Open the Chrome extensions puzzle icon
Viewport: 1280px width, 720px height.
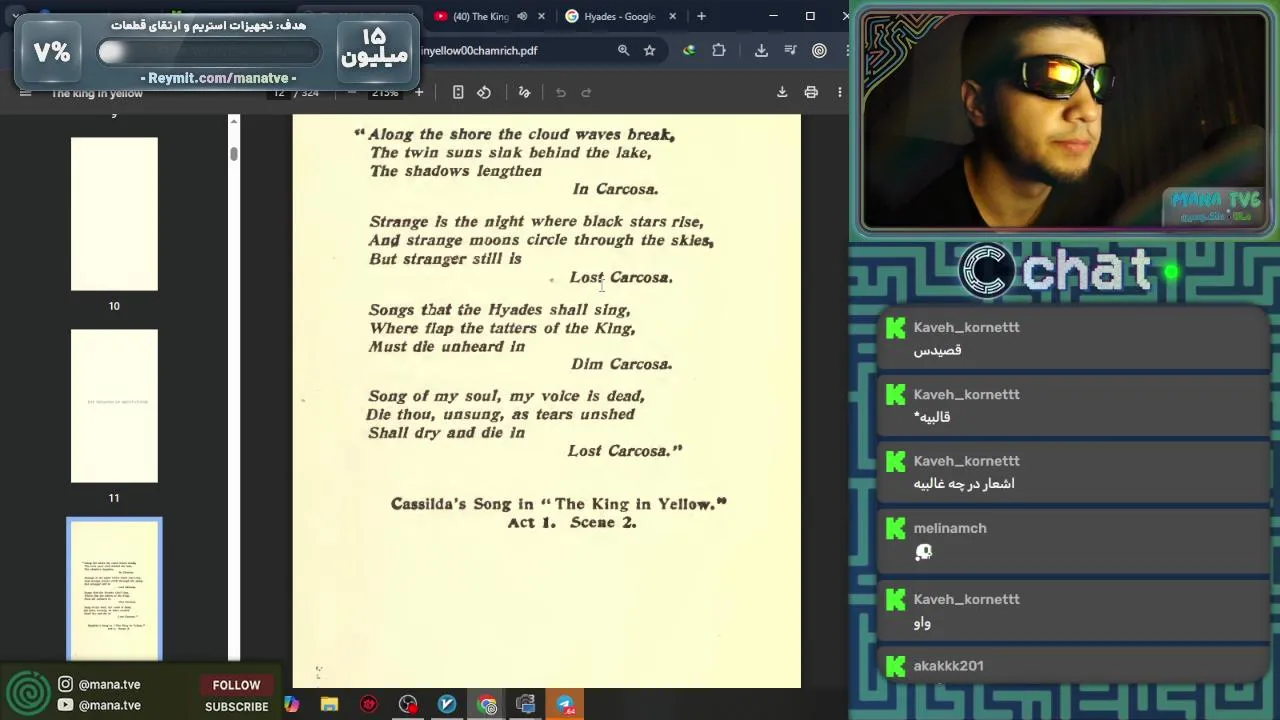pos(719,50)
